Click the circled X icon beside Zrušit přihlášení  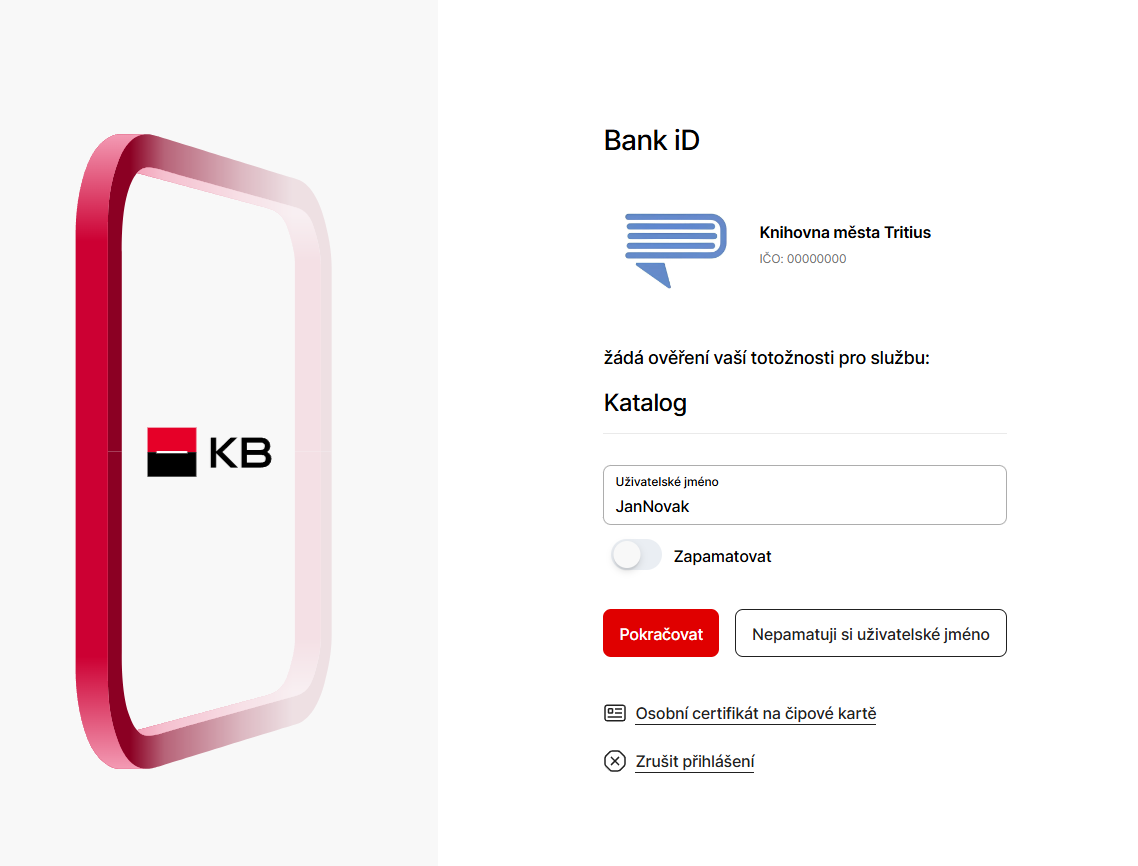coord(615,761)
